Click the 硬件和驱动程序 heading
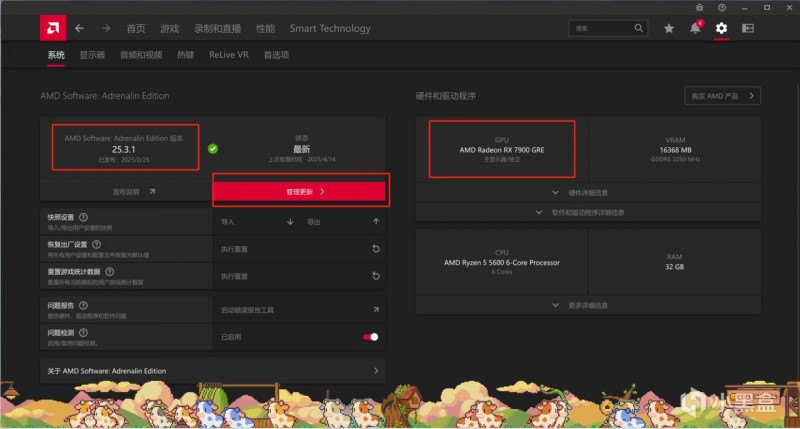 click(445, 96)
